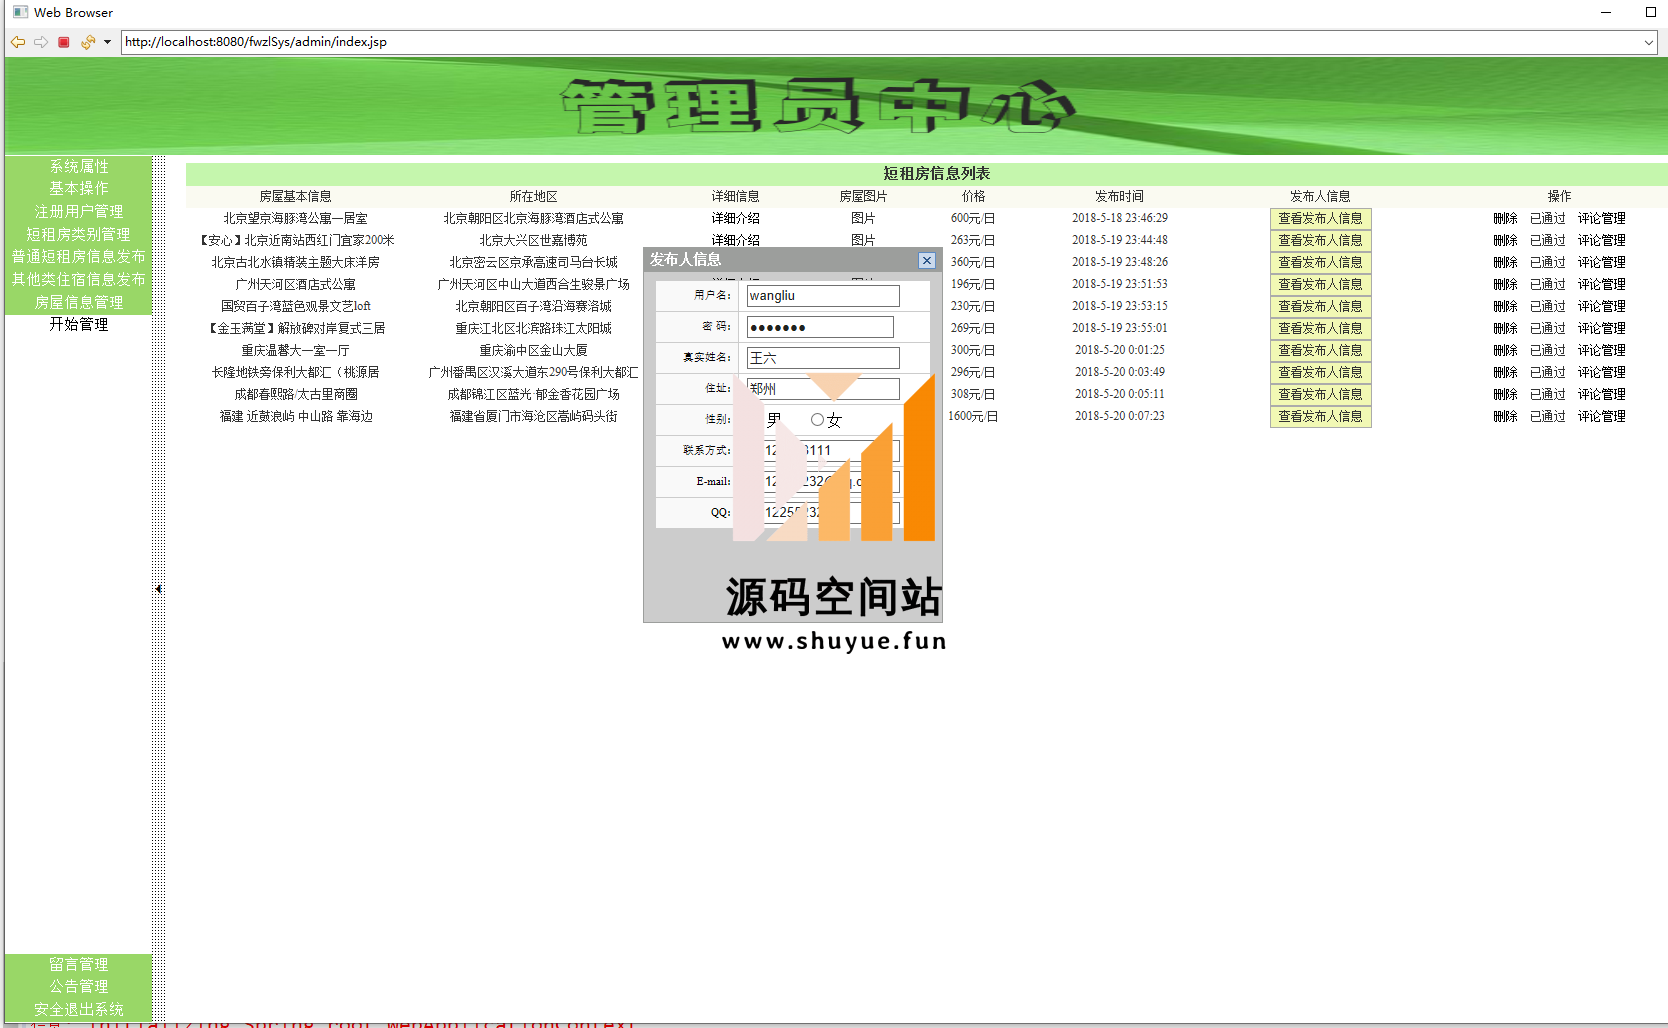Expand the URL address bar dropdown
1668x1028 pixels.
(x=1648, y=42)
